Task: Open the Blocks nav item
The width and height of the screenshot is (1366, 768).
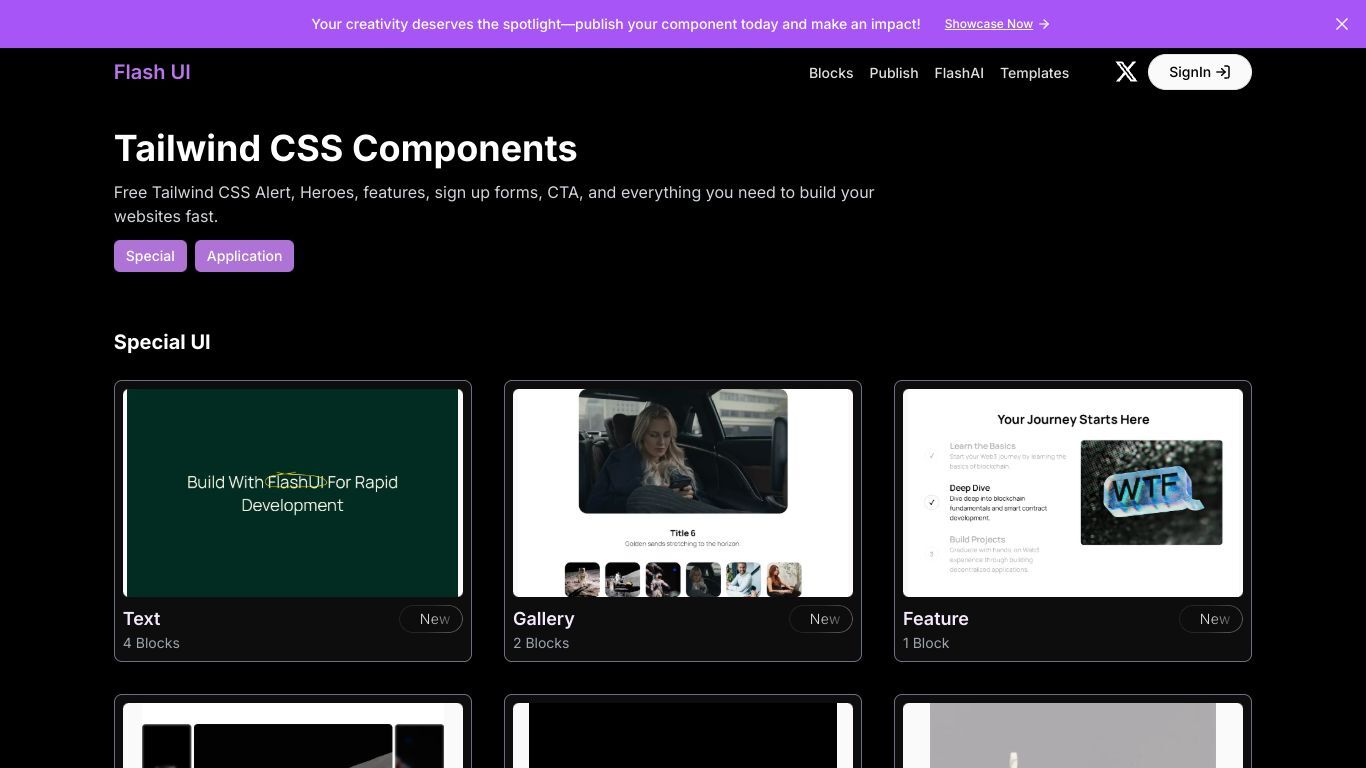Action: [x=831, y=73]
